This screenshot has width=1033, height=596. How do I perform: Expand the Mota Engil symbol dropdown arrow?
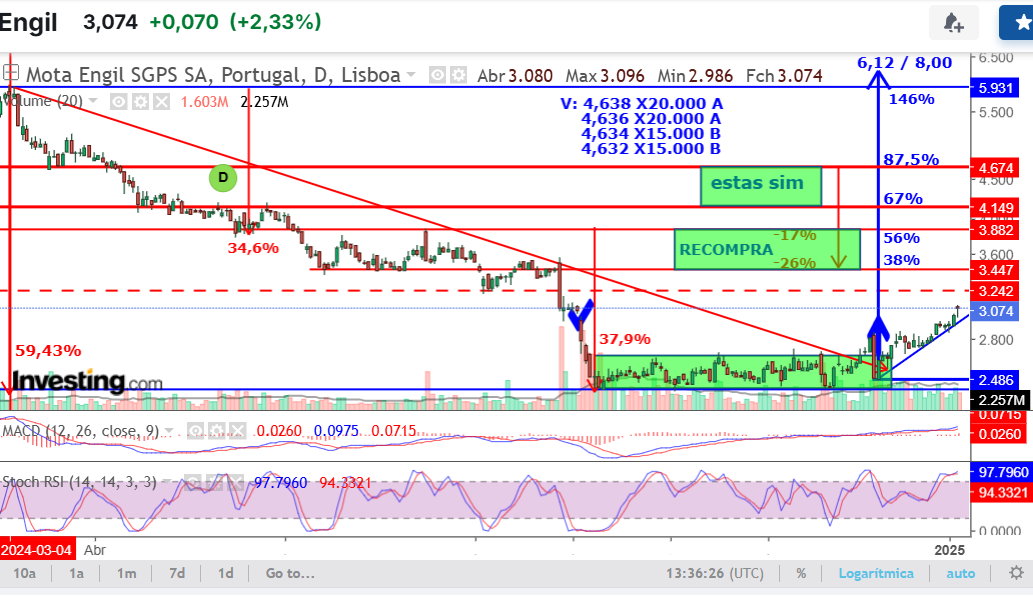click(411, 75)
